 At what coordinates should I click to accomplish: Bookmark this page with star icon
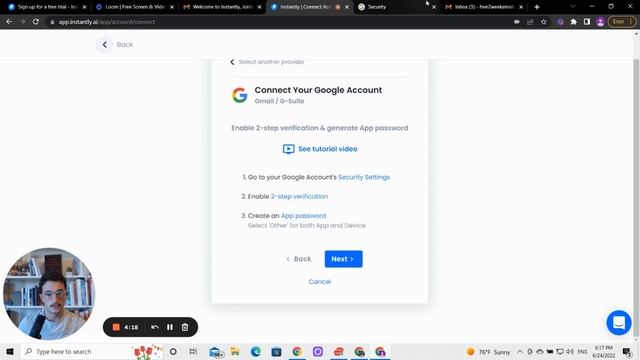[544, 22]
